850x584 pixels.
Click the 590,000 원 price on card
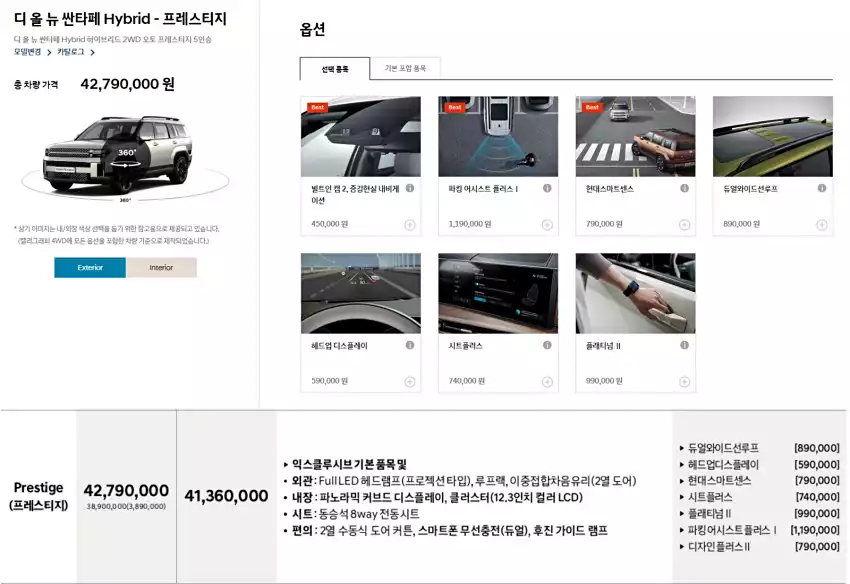(330, 381)
